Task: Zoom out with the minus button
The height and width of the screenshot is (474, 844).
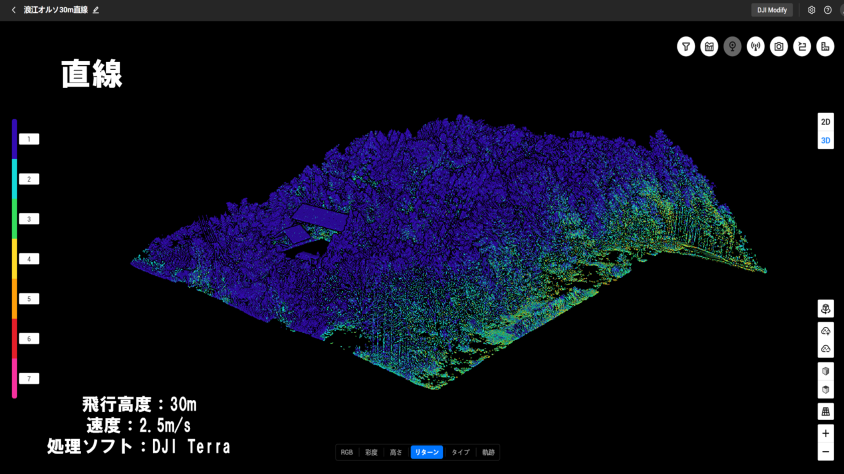Action: [x=825, y=453]
